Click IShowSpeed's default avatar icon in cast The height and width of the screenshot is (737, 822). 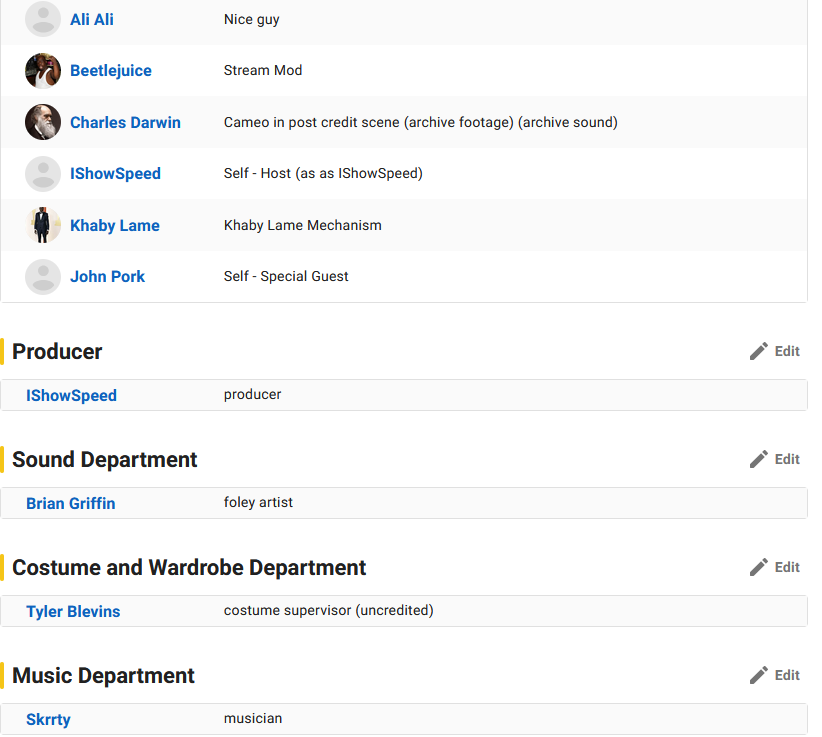click(43, 174)
